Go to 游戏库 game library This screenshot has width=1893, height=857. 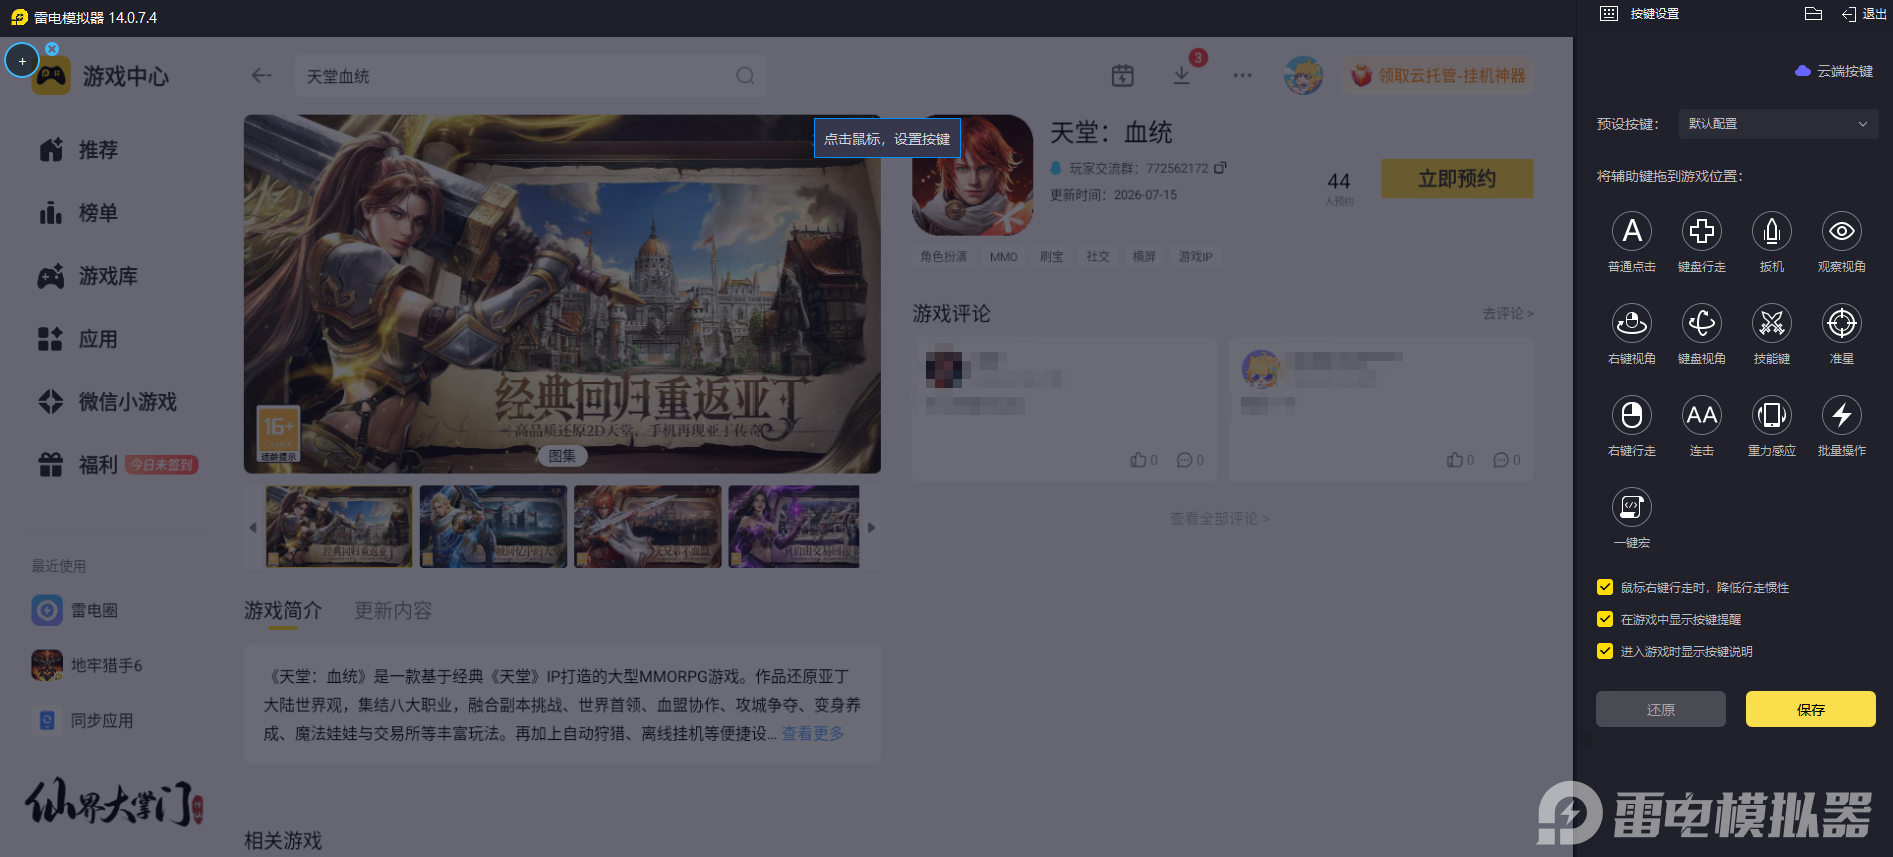[88, 276]
